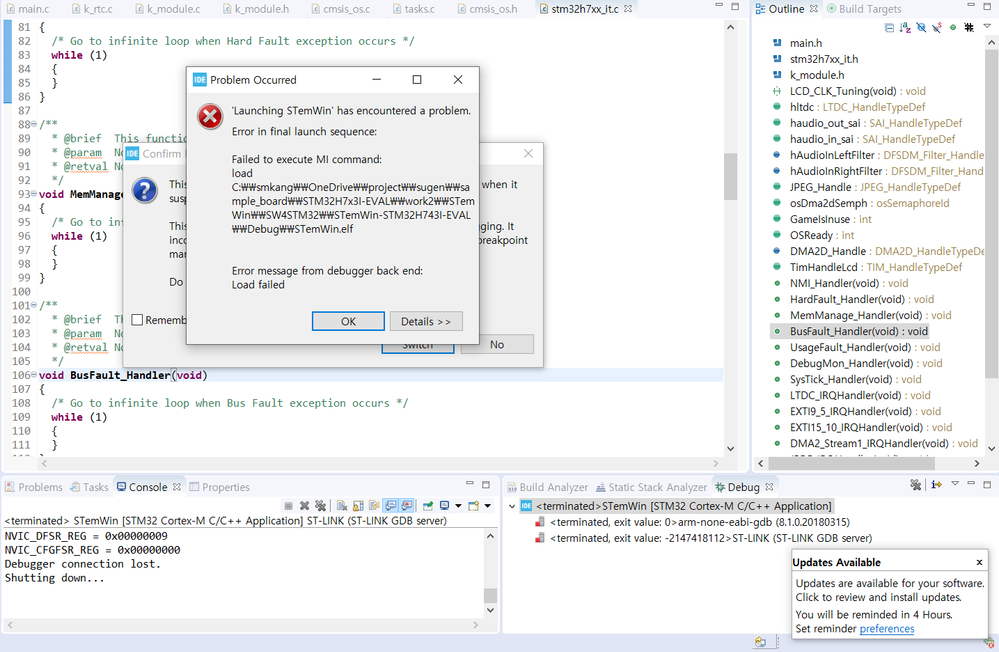The image size is (999, 652).
Task: Click instruction stepping mode icon in Debug view
Action: point(936,485)
